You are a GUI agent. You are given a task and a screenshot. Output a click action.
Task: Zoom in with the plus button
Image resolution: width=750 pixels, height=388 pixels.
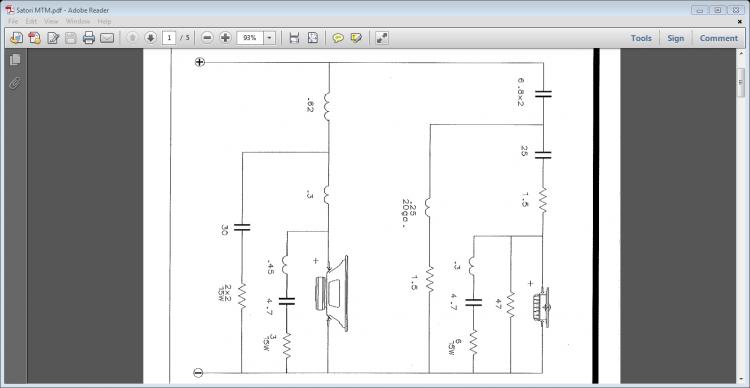coord(225,38)
